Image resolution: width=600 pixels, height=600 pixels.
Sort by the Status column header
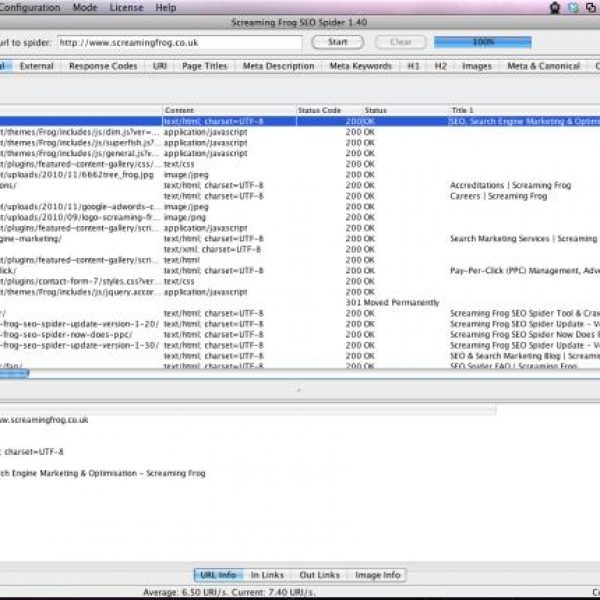[405, 110]
